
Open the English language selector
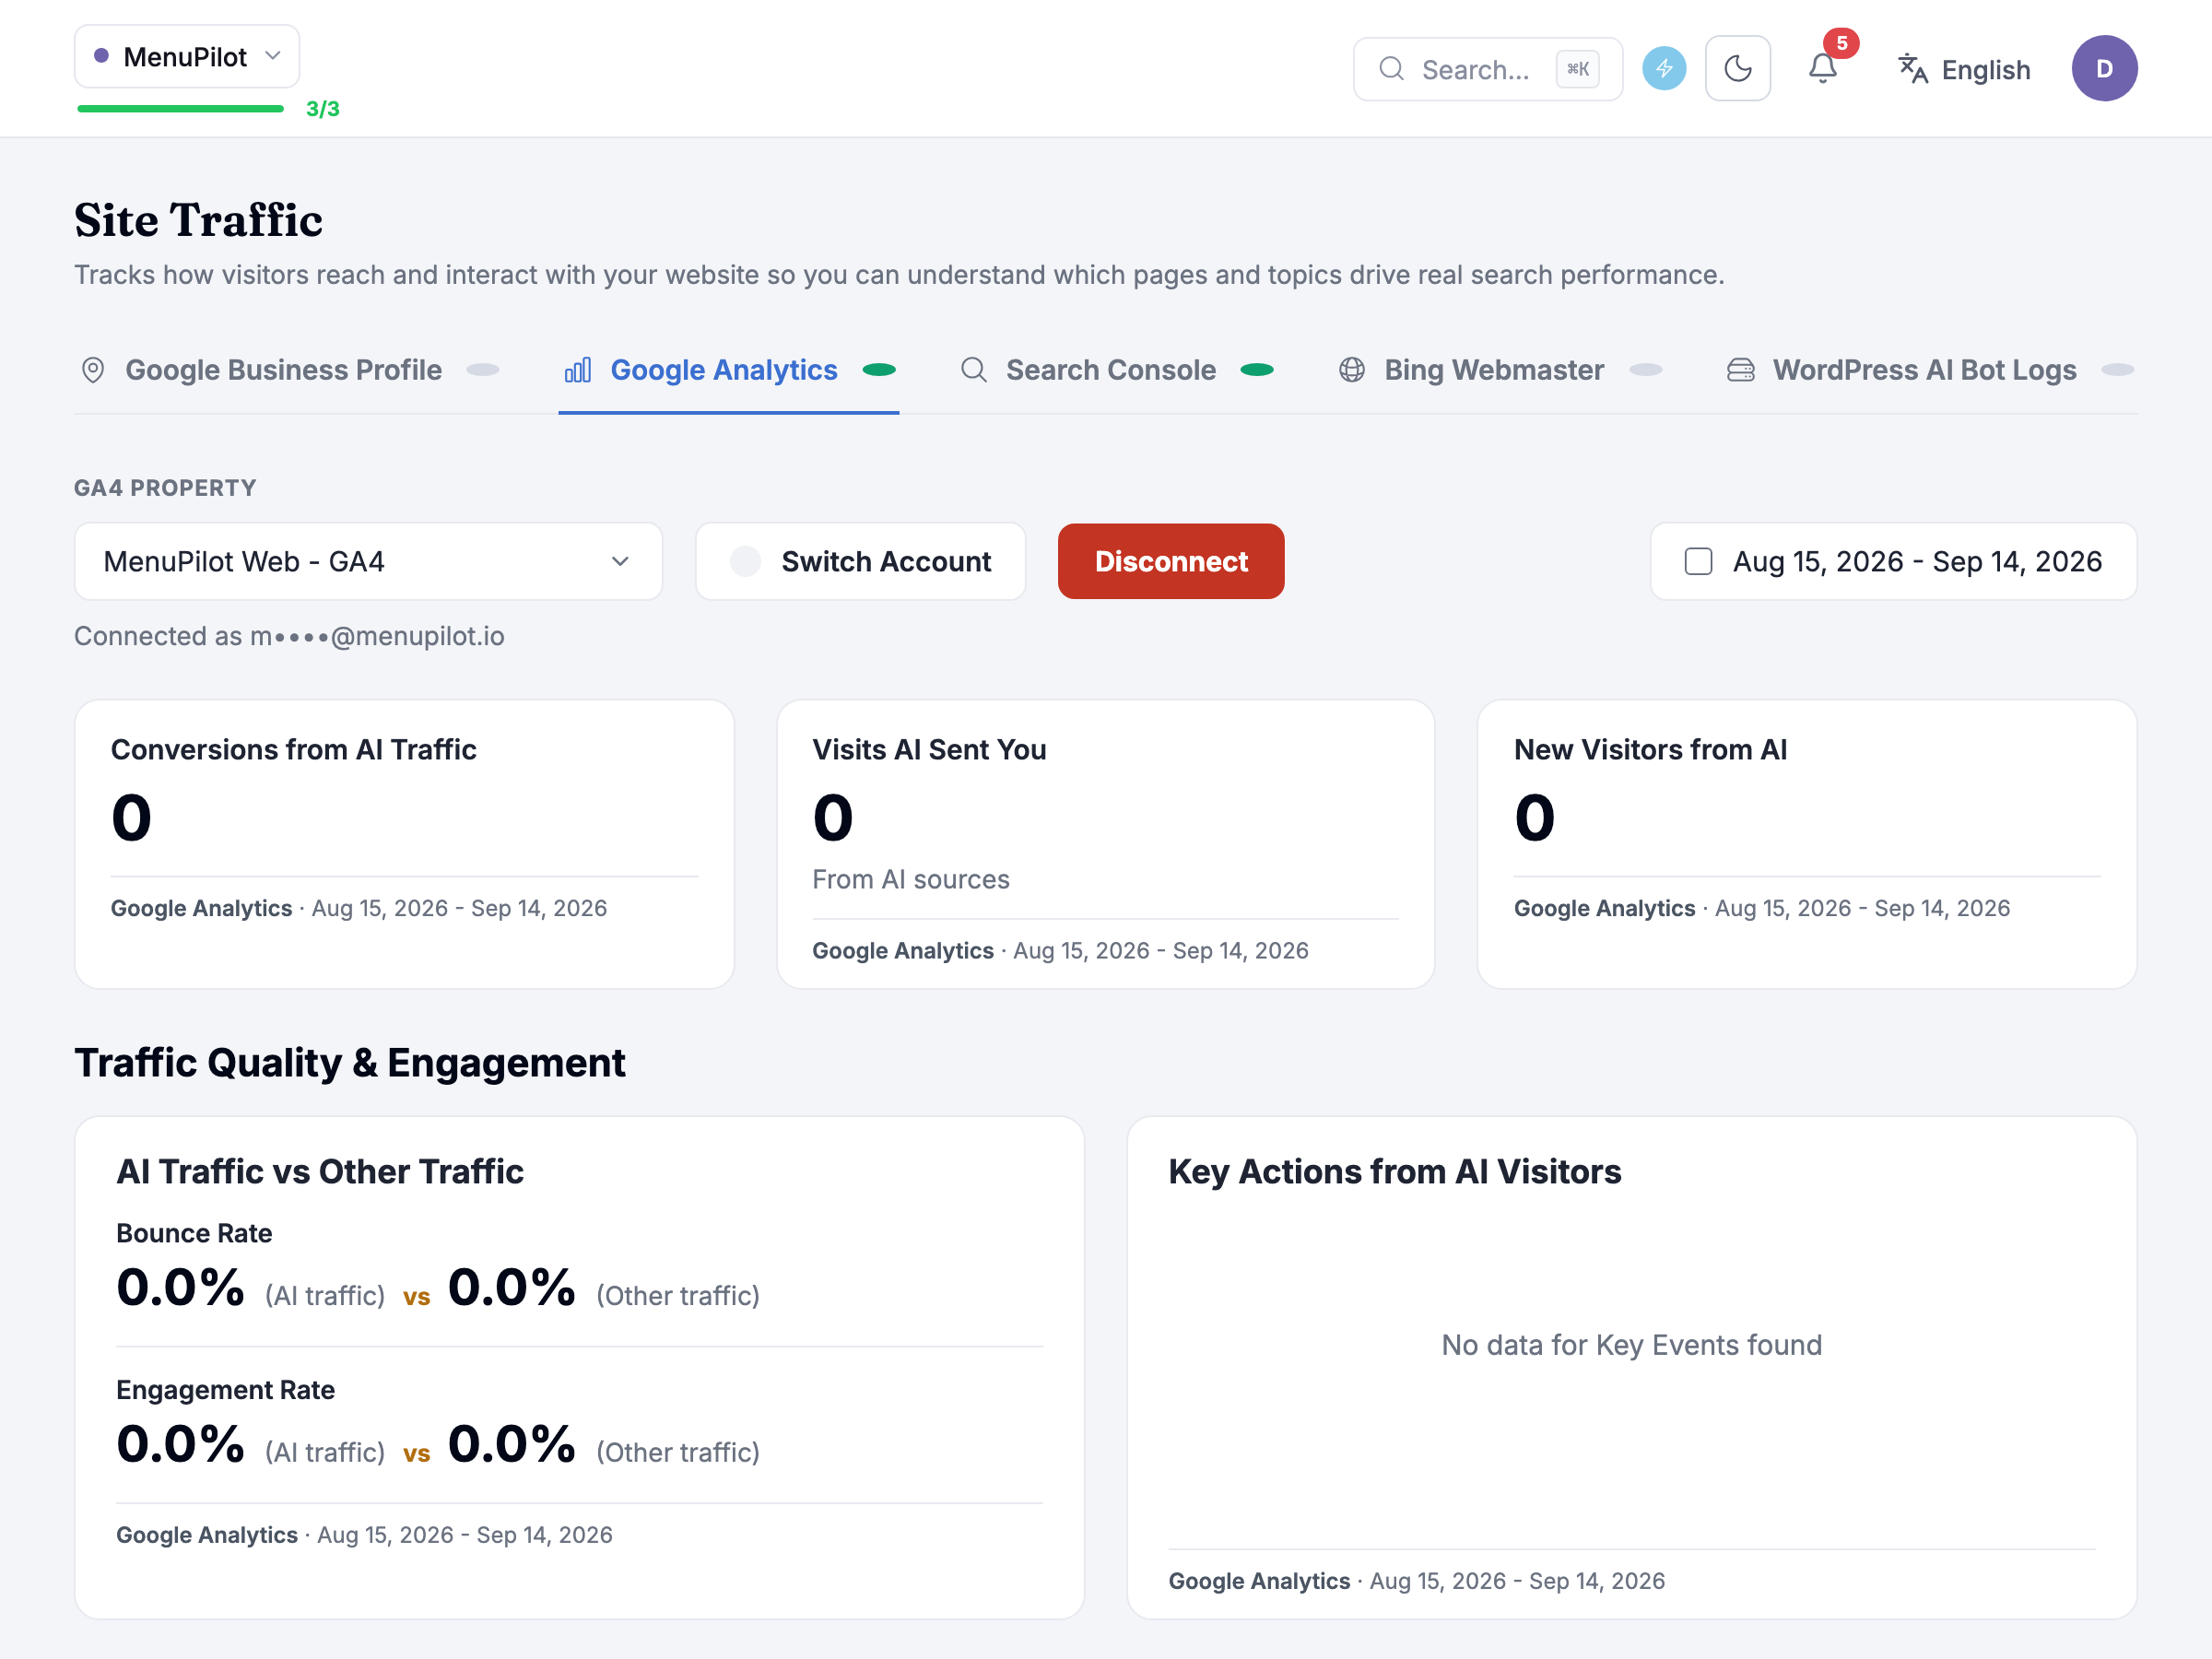click(x=1964, y=69)
